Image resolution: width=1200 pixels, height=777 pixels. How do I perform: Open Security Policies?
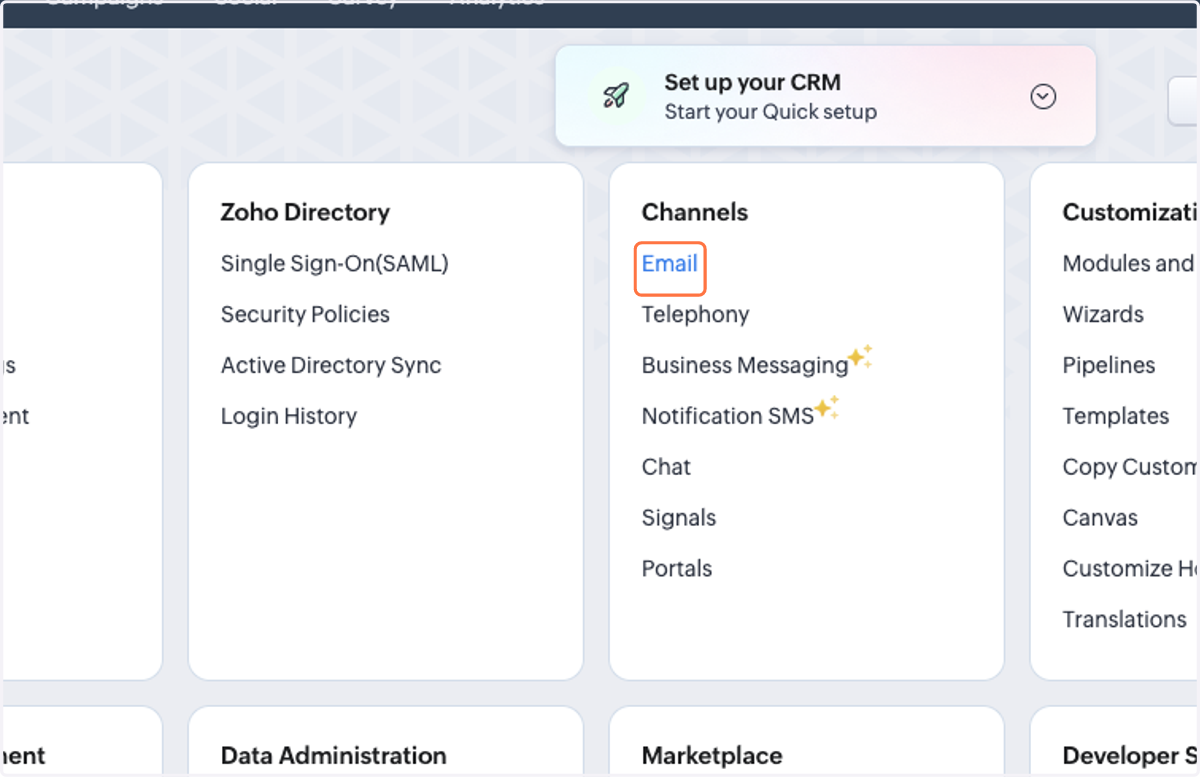305,314
